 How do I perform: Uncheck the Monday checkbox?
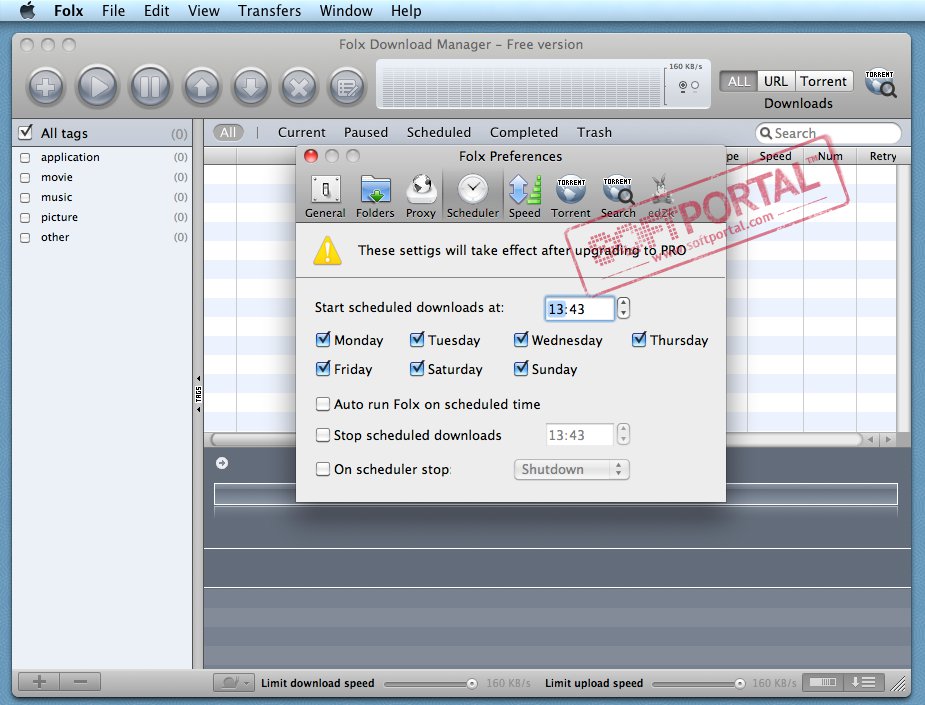tap(323, 339)
